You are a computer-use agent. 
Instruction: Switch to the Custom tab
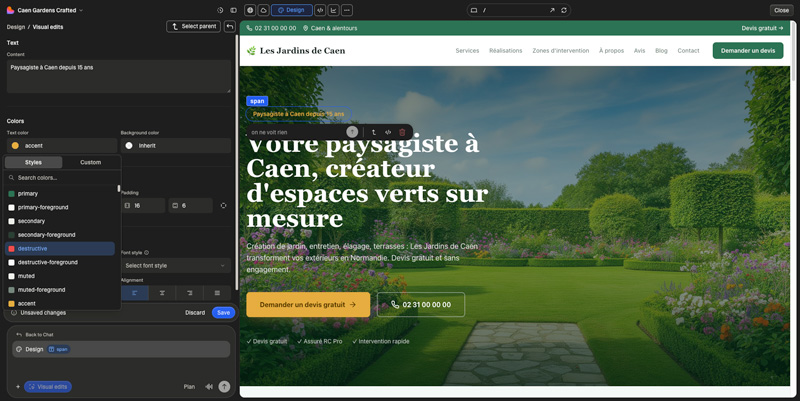pos(90,162)
